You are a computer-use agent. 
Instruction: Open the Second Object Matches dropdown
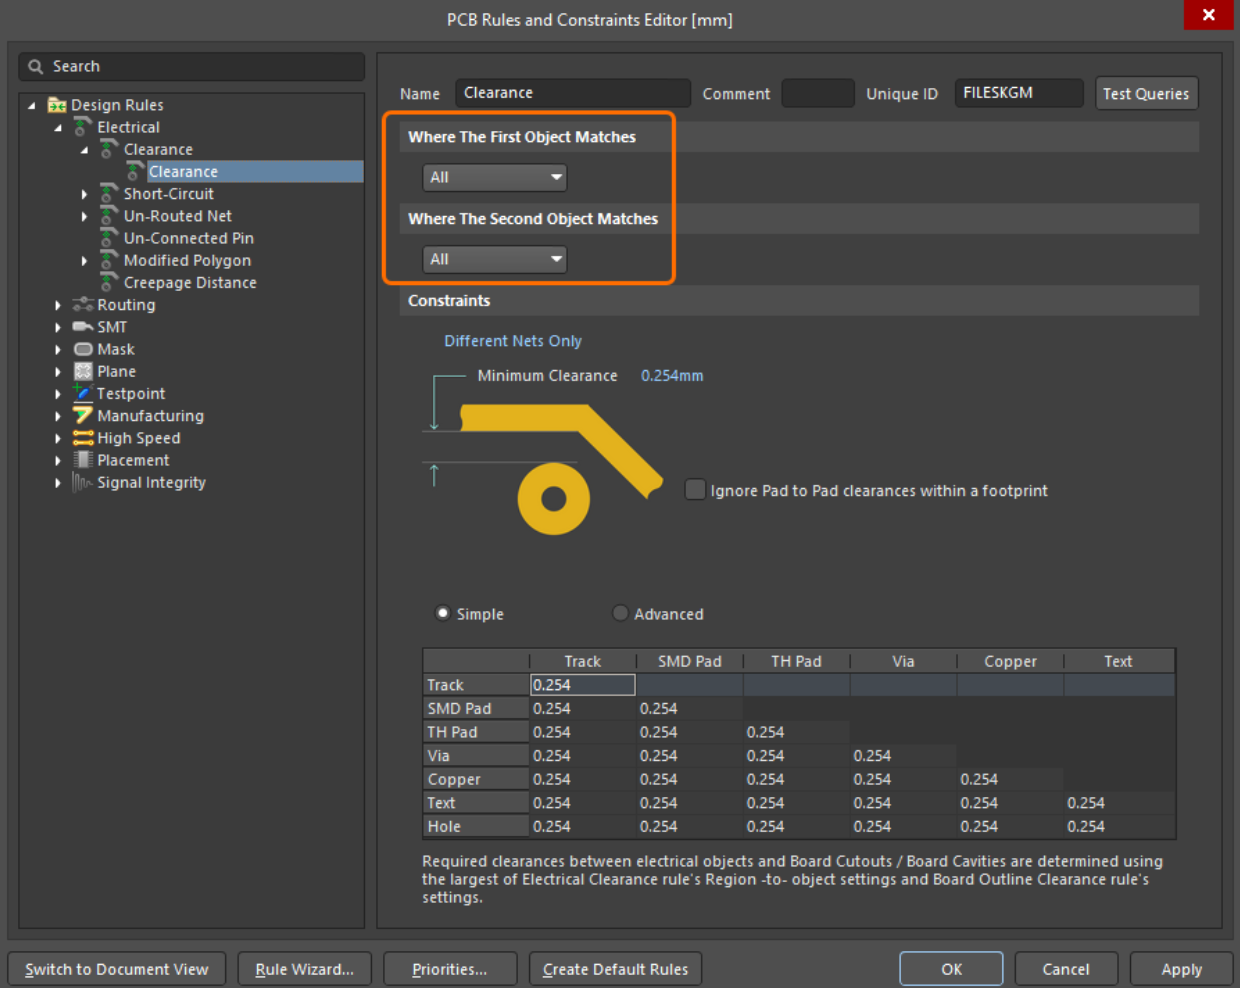(x=495, y=260)
